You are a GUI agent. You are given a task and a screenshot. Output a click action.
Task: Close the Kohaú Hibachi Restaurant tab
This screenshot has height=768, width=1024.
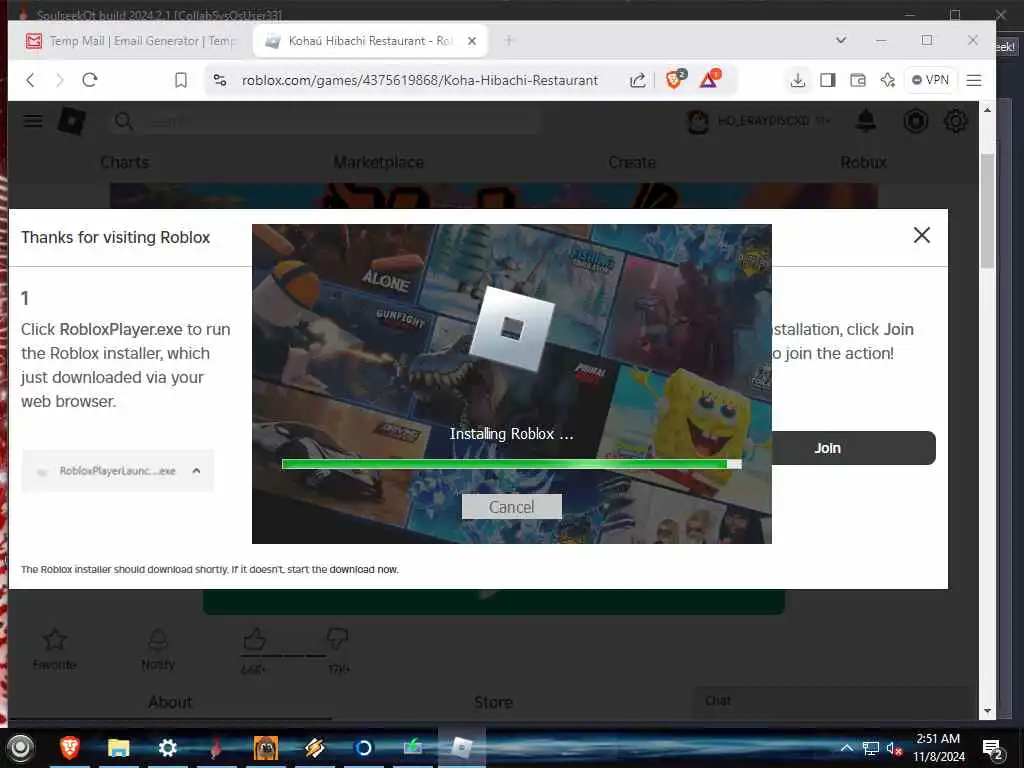click(x=472, y=41)
